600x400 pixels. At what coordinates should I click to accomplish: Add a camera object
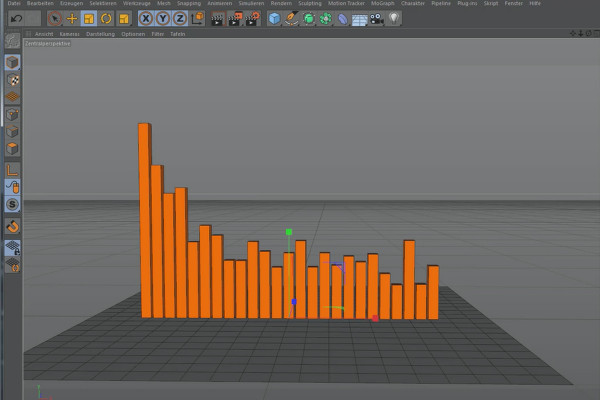point(377,19)
